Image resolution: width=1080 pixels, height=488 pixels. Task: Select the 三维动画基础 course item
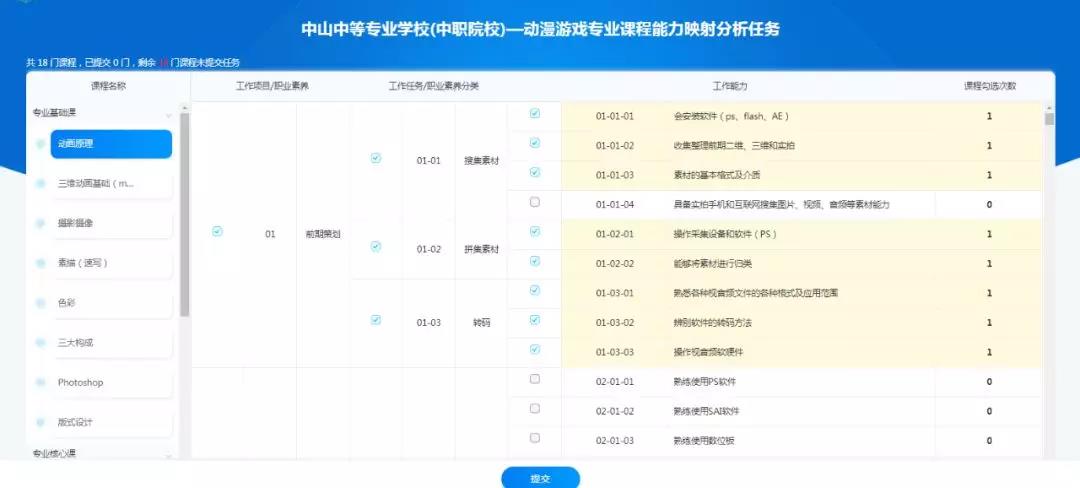click(x=112, y=184)
